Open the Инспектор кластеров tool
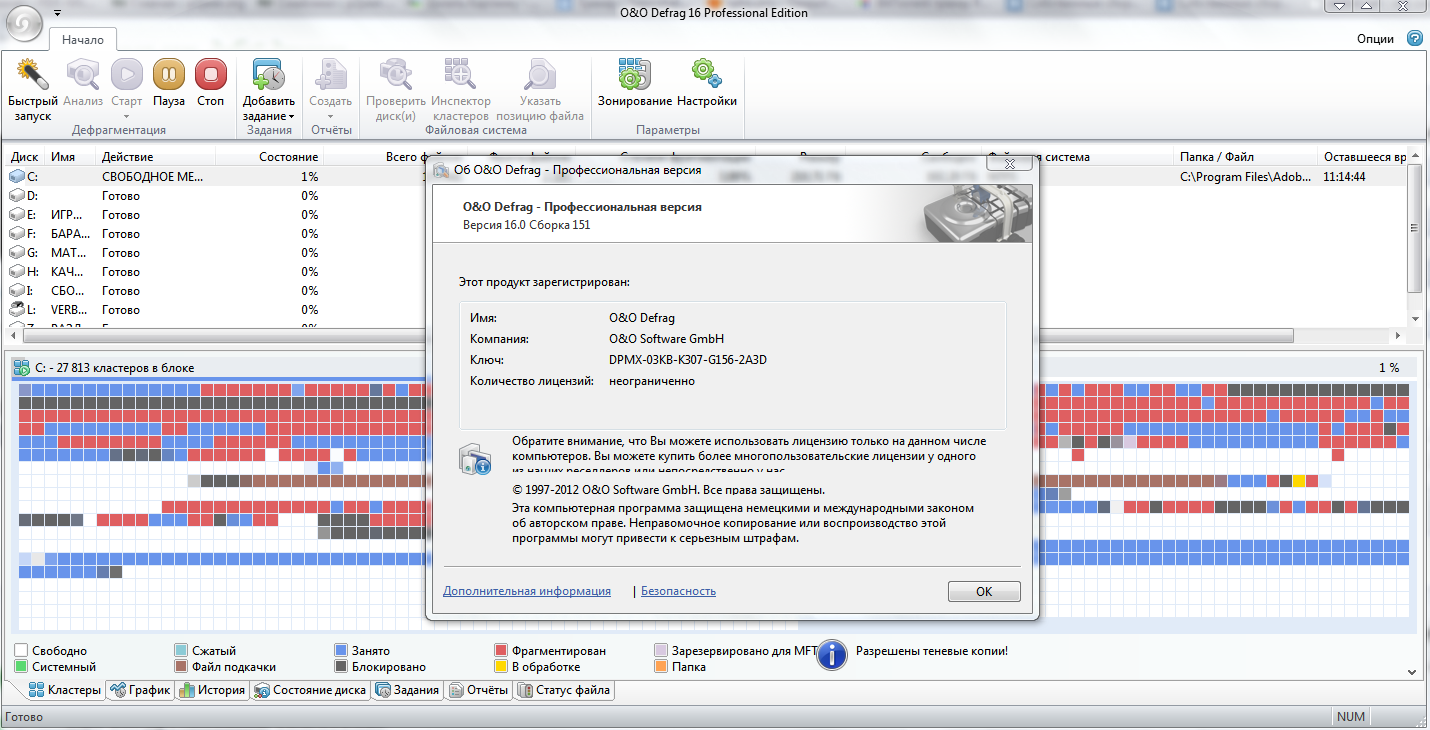Image resolution: width=1430 pixels, height=730 pixels. tap(460, 74)
